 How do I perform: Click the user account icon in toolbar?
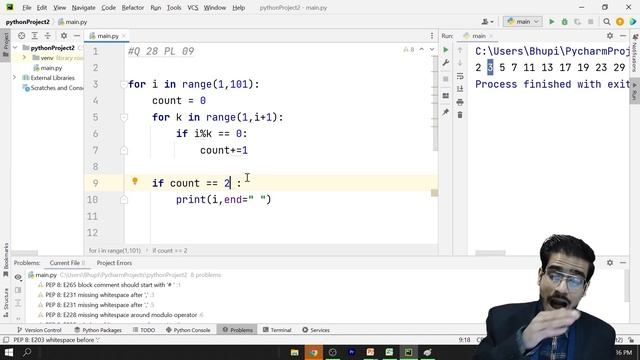pyautogui.click(x=487, y=22)
